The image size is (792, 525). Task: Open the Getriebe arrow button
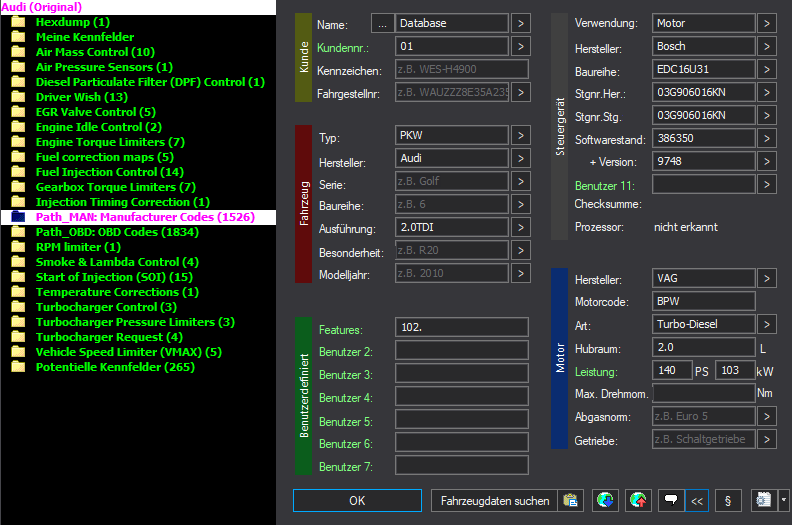coord(767,440)
